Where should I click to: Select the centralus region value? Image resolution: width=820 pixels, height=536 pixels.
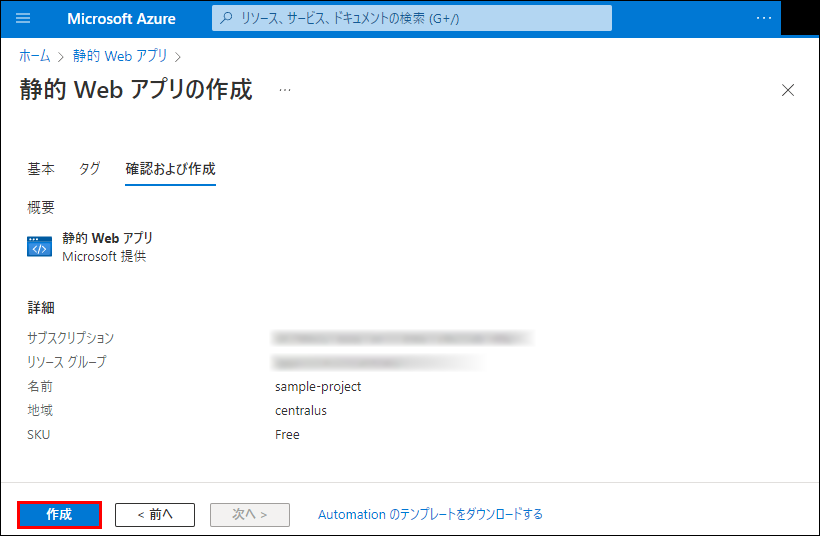coord(301,410)
